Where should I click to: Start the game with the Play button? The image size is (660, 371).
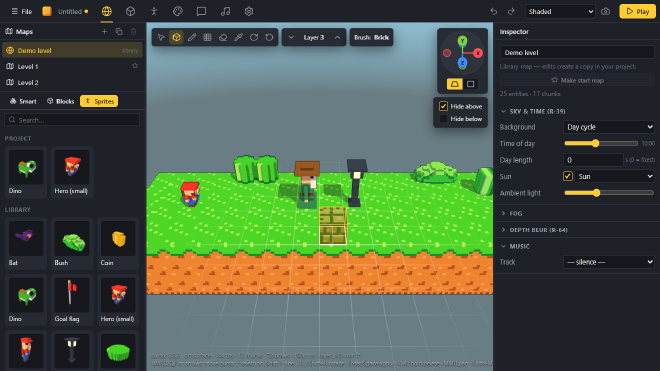point(637,11)
